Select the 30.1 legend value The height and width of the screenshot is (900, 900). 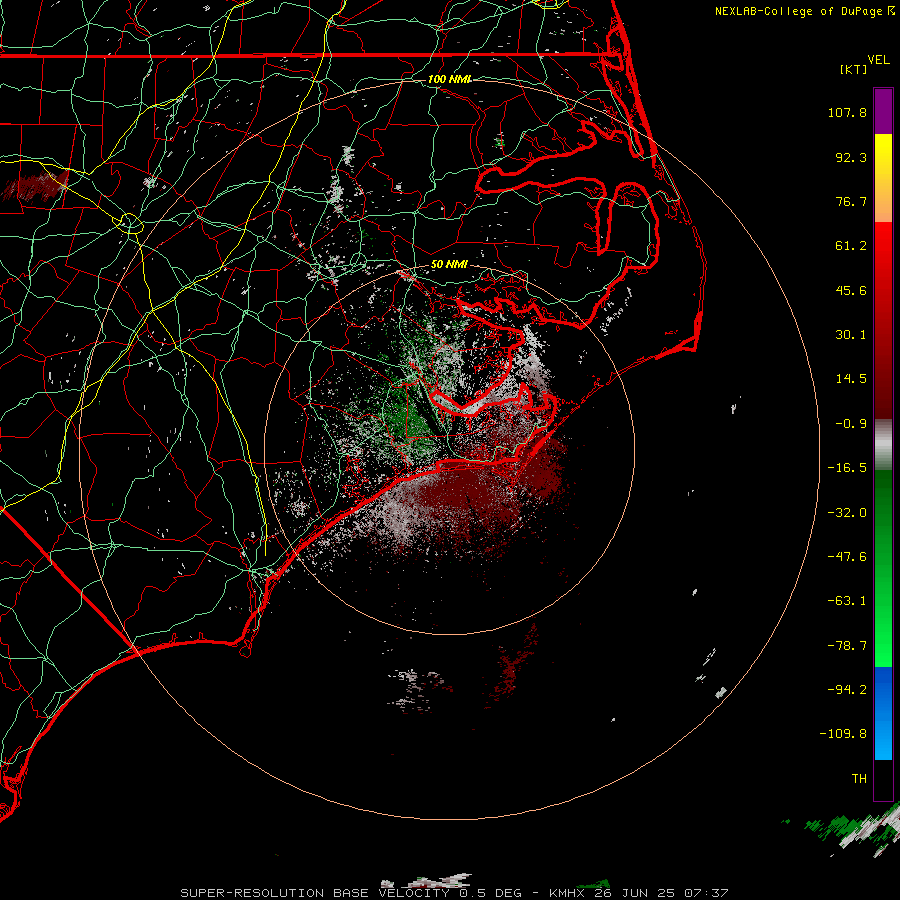tap(851, 335)
